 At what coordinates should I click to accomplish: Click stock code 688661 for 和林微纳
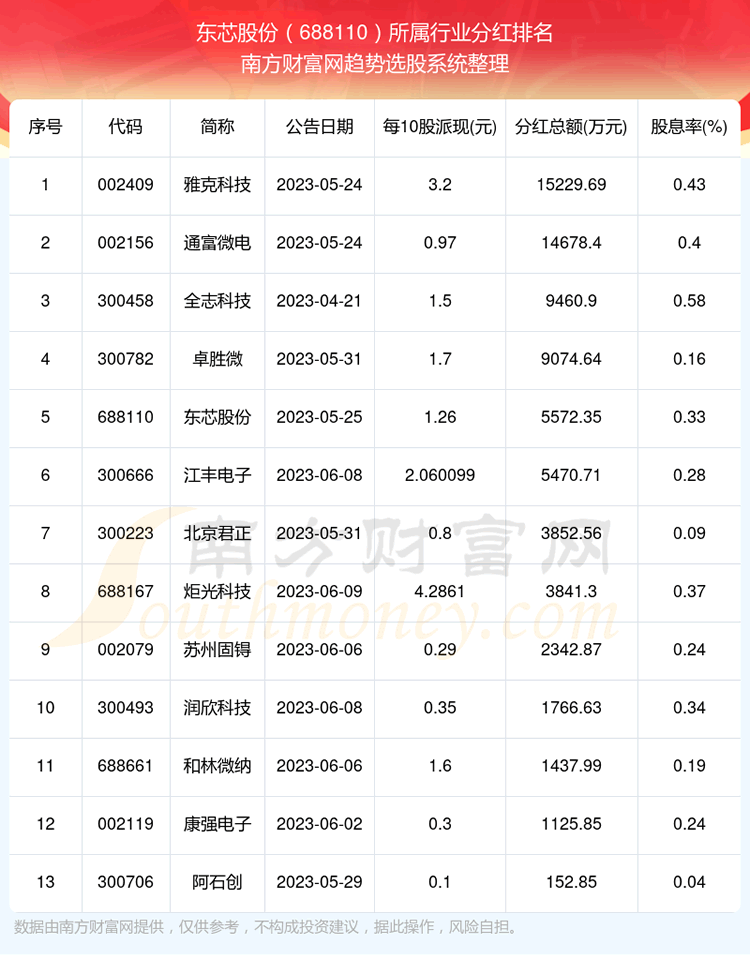(125, 766)
